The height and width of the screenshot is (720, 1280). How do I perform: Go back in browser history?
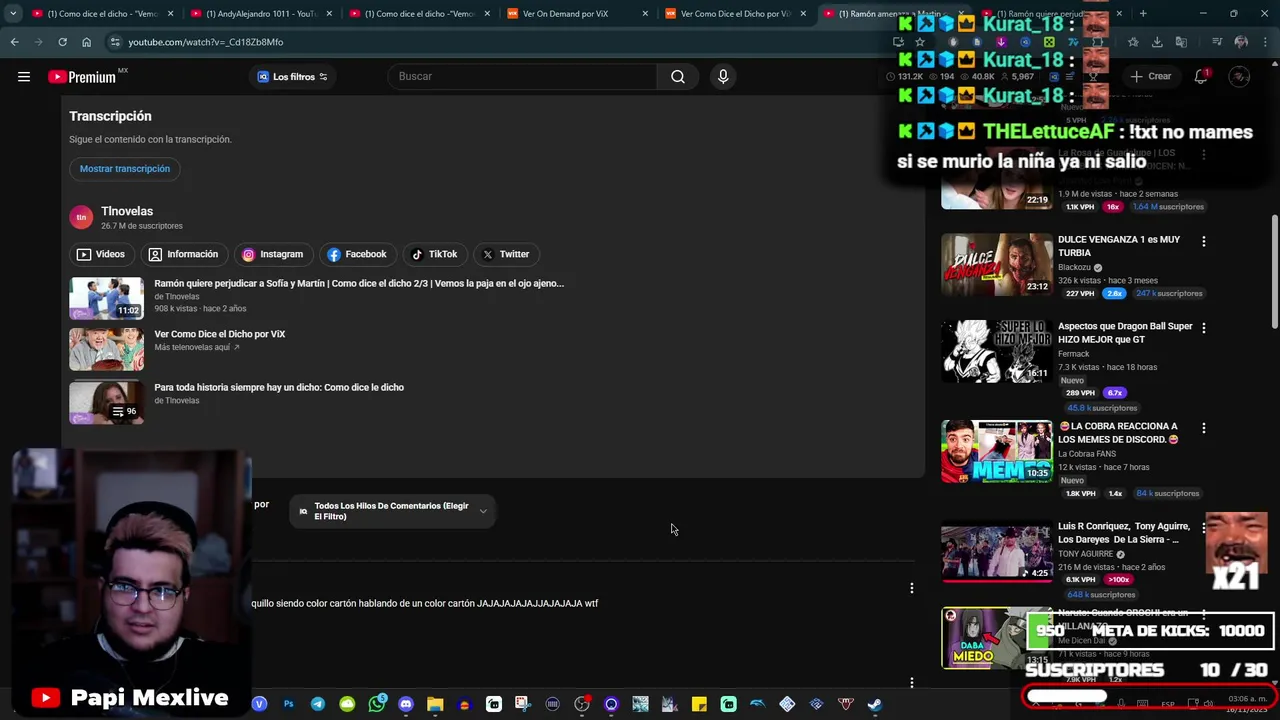pyautogui.click(x=14, y=42)
